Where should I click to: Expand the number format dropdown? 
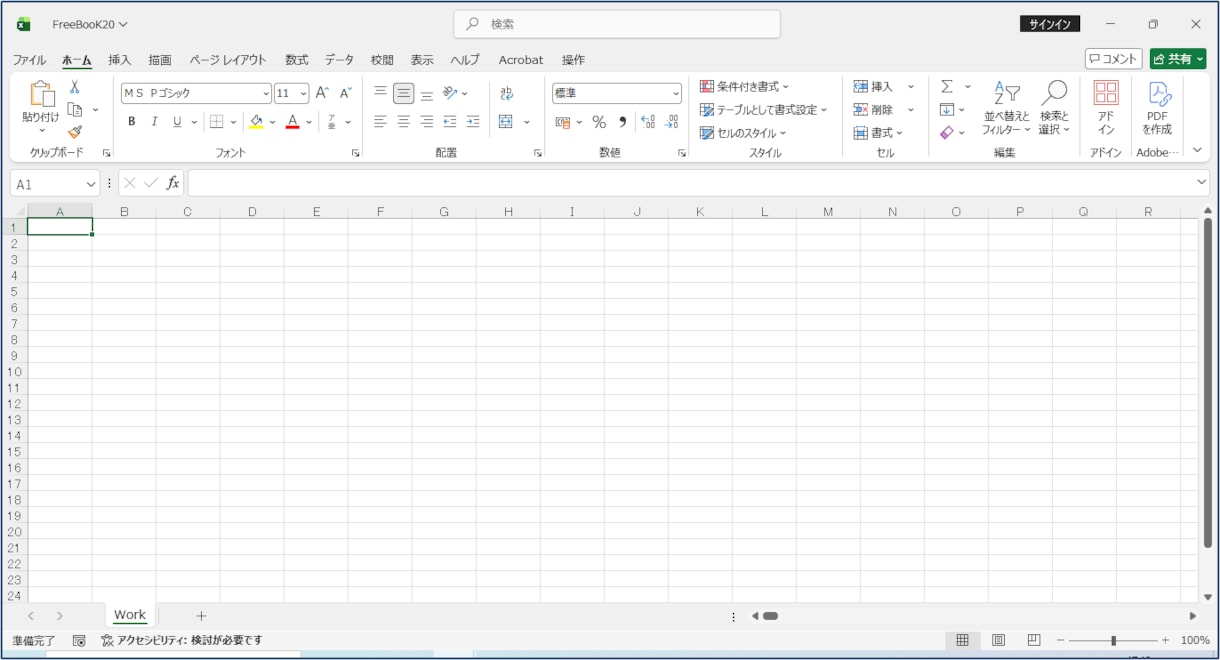(676, 93)
